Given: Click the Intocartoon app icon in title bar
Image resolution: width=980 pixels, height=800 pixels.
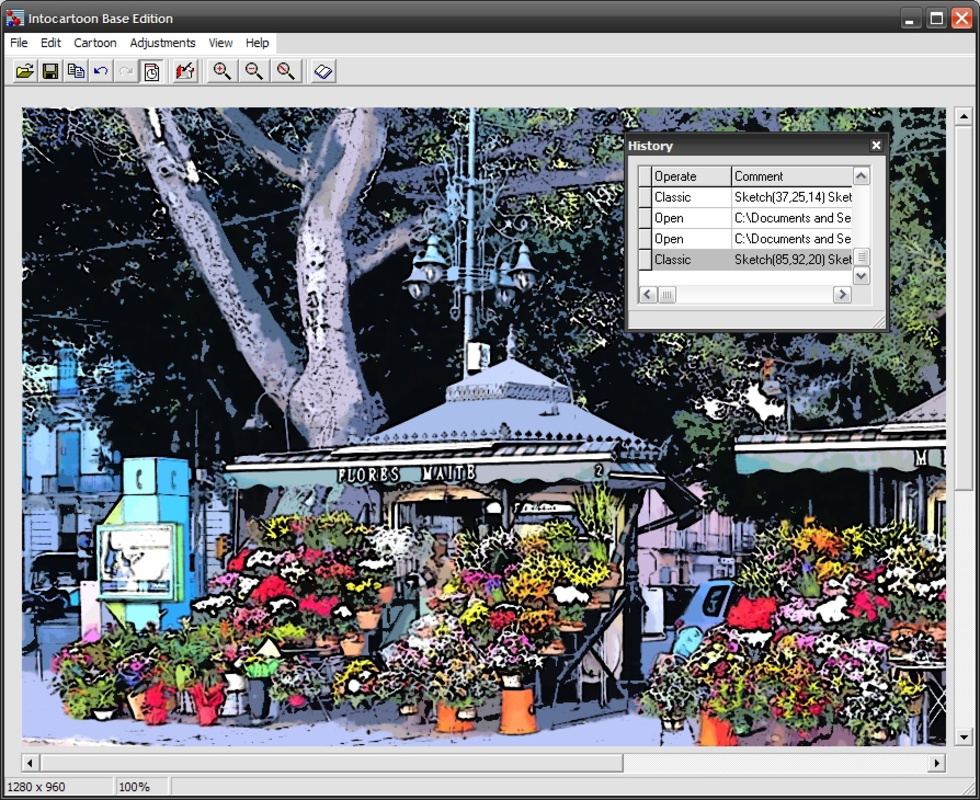Looking at the screenshot, I should click(x=14, y=18).
